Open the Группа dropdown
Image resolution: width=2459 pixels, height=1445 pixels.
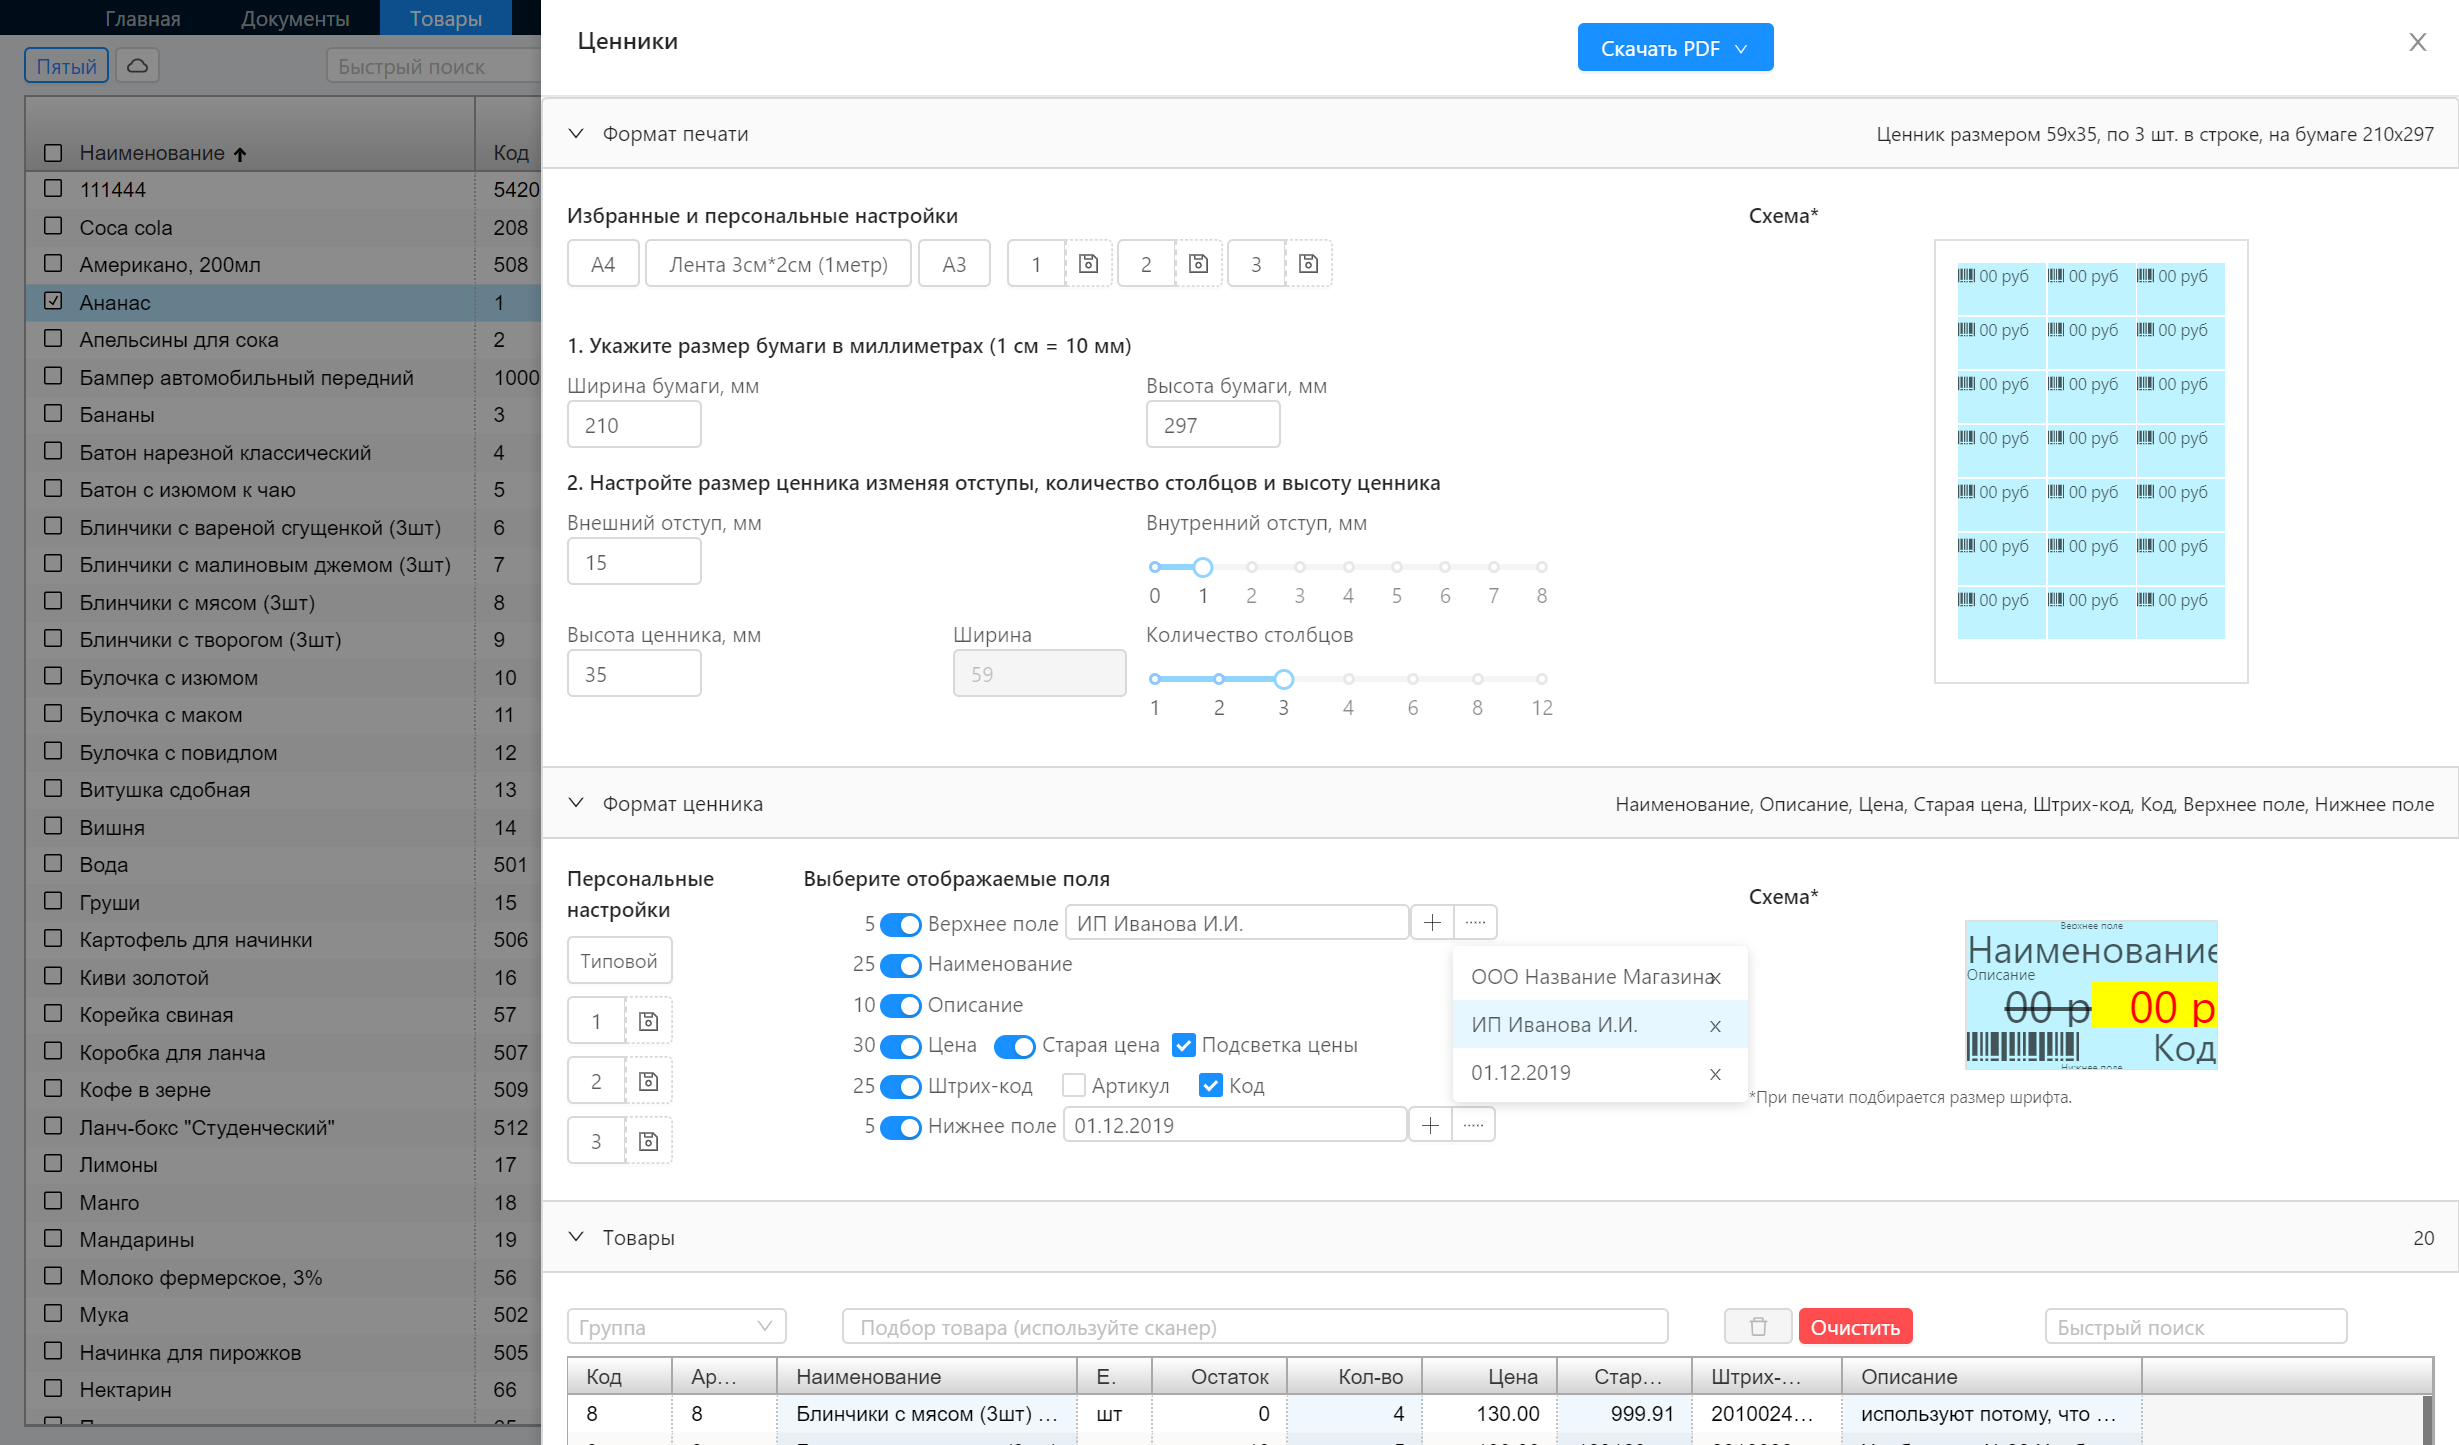(676, 1327)
